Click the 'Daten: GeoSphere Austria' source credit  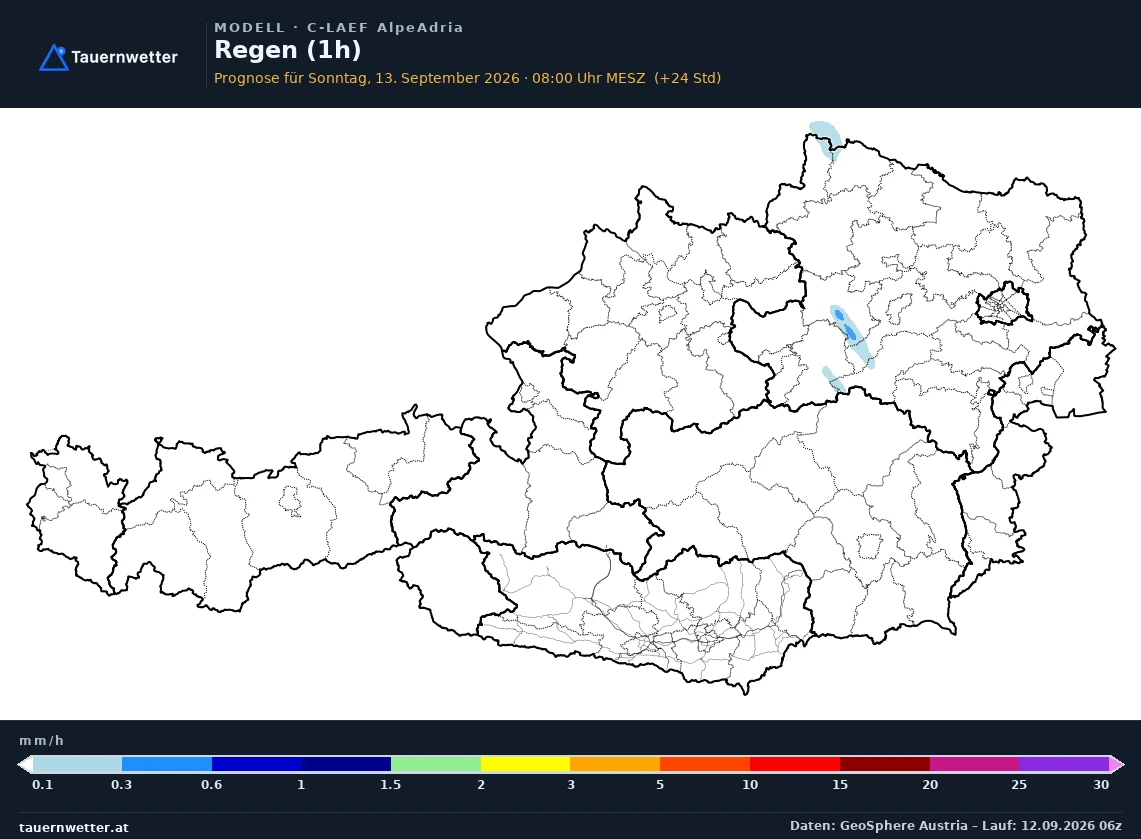[x=955, y=826]
